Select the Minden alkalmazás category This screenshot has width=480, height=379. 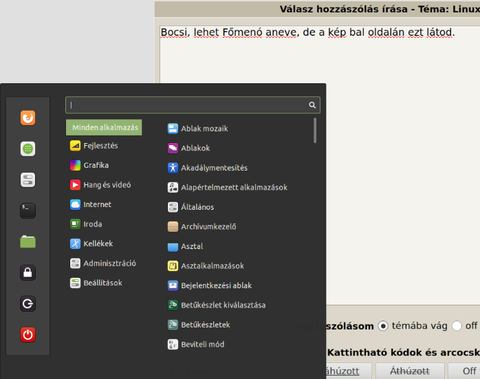104,127
